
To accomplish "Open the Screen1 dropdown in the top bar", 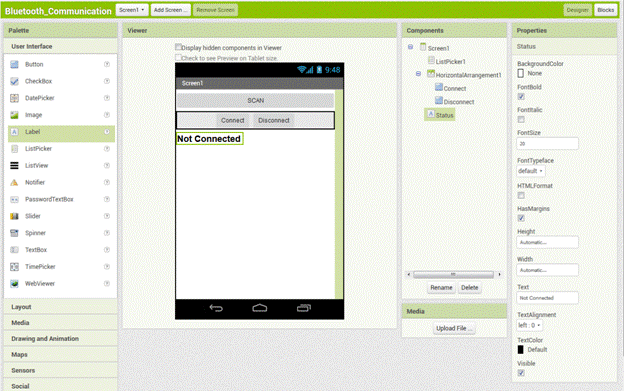I will pyautogui.click(x=132, y=10).
